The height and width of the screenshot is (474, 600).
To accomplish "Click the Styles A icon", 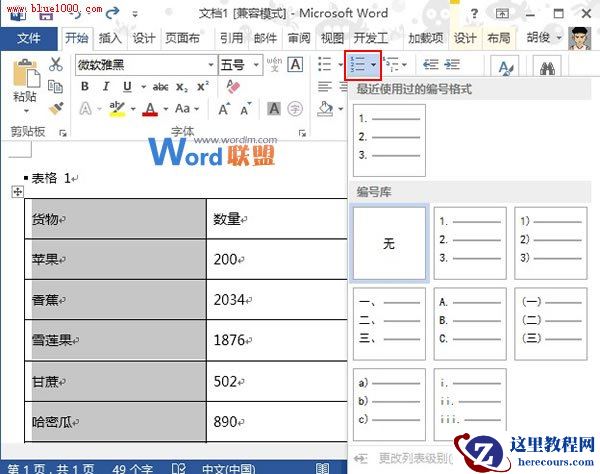I will 505,67.
